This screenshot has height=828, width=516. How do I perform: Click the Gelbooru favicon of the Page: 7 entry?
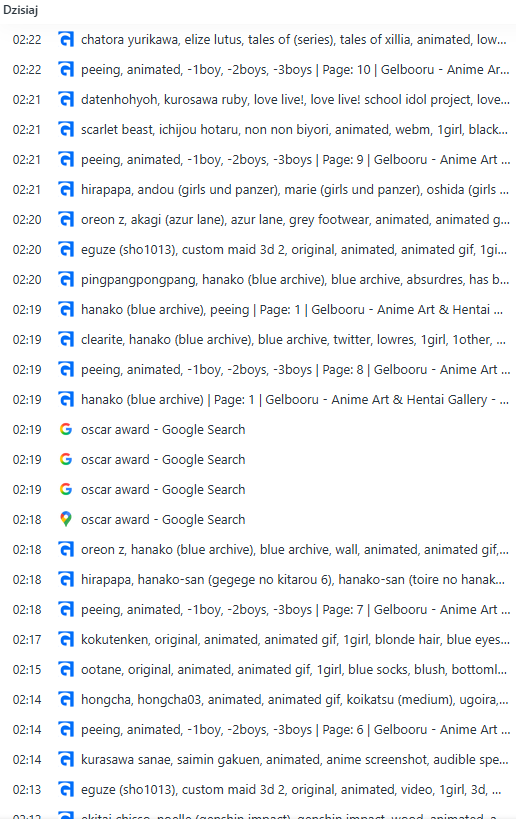pyautogui.click(x=65, y=609)
